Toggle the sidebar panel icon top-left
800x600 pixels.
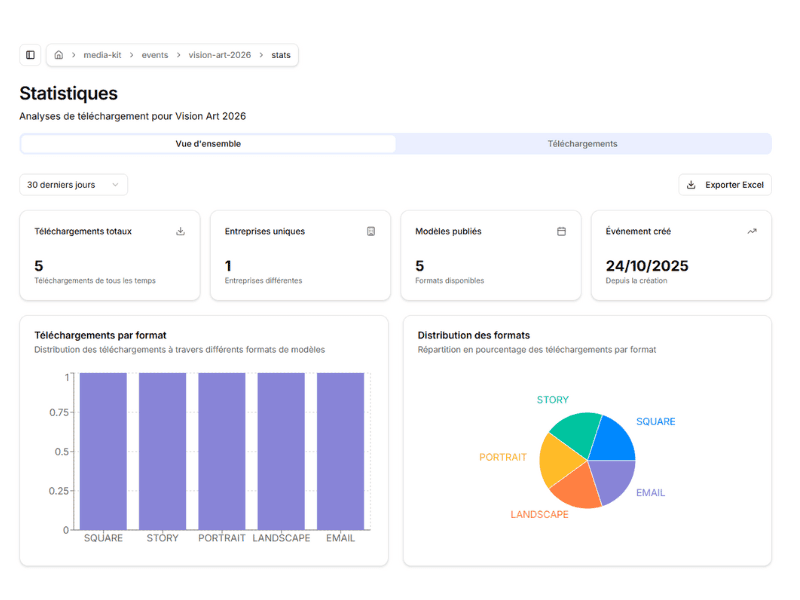30,54
